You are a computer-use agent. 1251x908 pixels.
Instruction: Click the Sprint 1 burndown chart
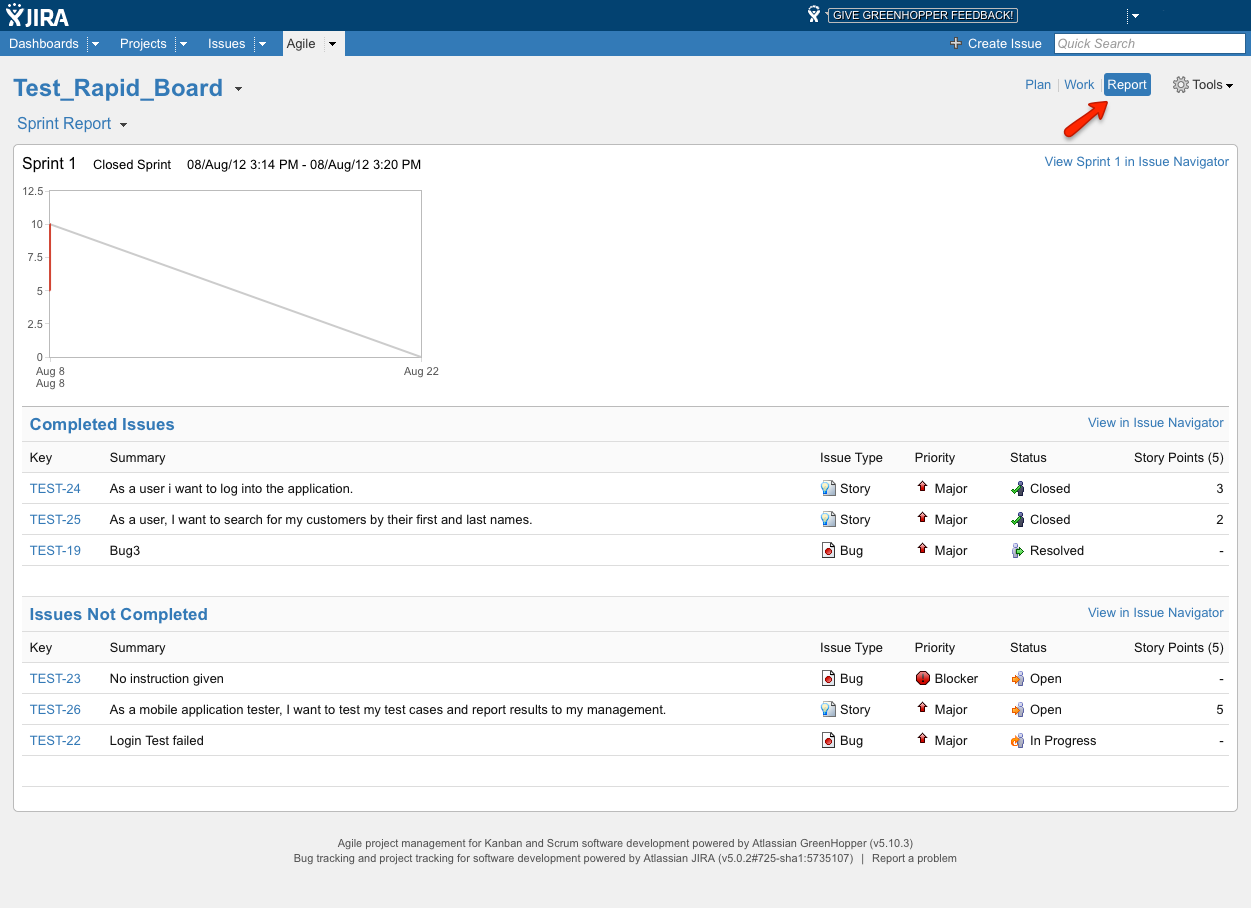point(235,274)
